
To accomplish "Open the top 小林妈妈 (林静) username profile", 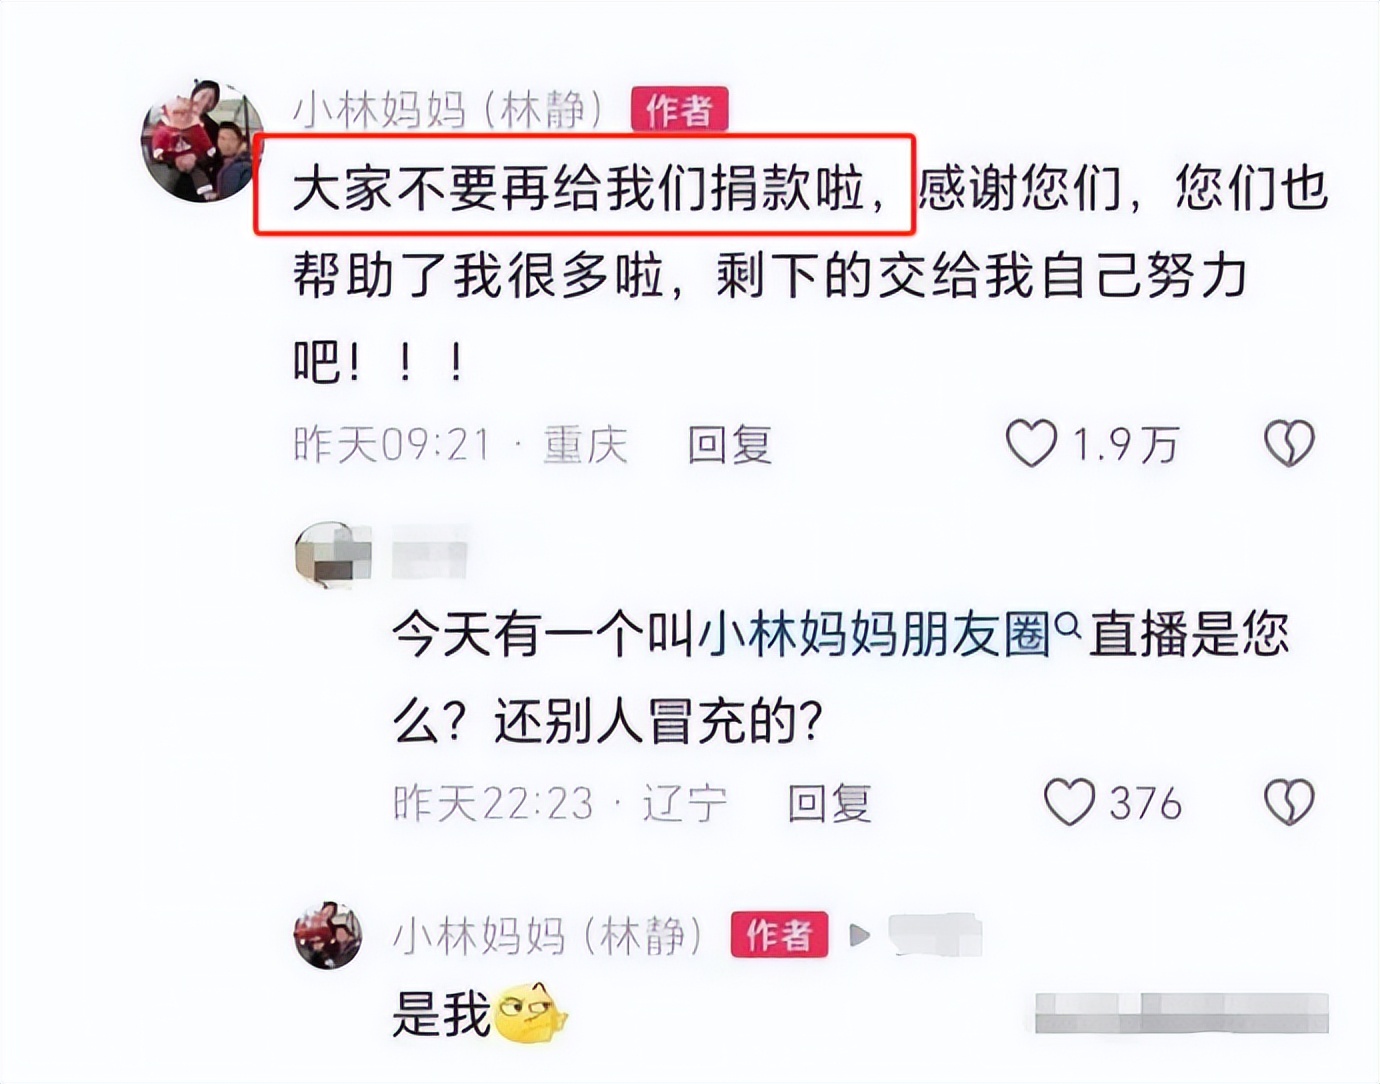I will click(449, 109).
